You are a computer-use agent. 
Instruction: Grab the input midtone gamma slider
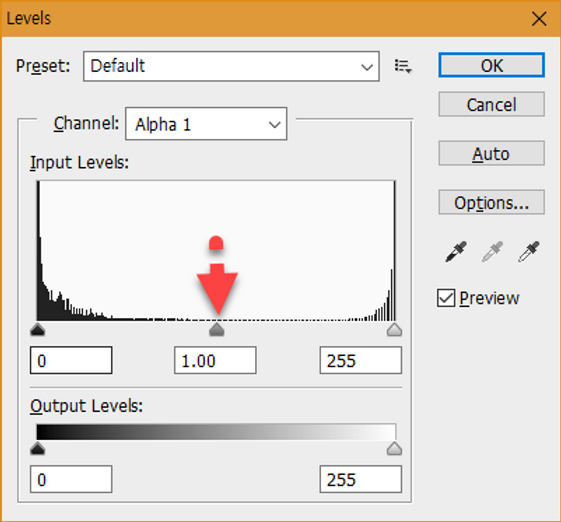tap(216, 330)
